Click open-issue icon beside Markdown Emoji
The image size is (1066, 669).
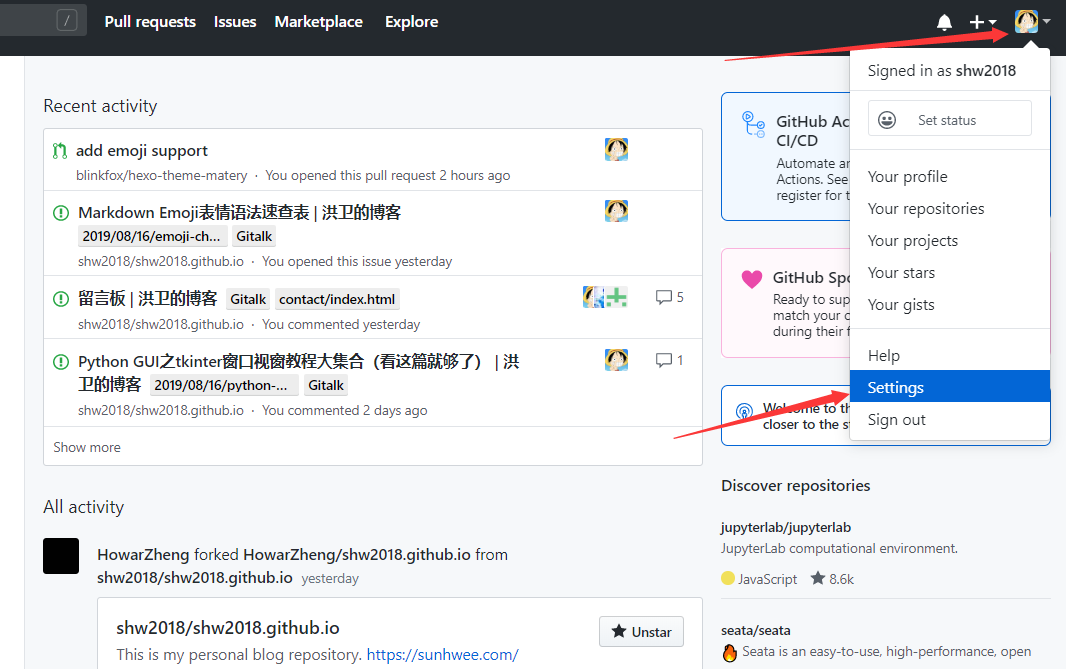[x=61, y=213]
